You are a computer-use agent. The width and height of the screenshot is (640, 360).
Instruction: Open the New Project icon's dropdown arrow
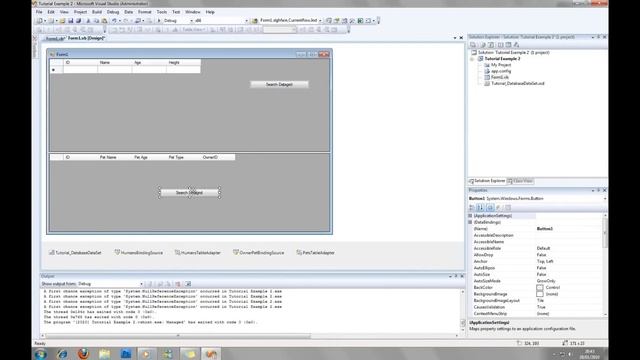tap(45, 20)
